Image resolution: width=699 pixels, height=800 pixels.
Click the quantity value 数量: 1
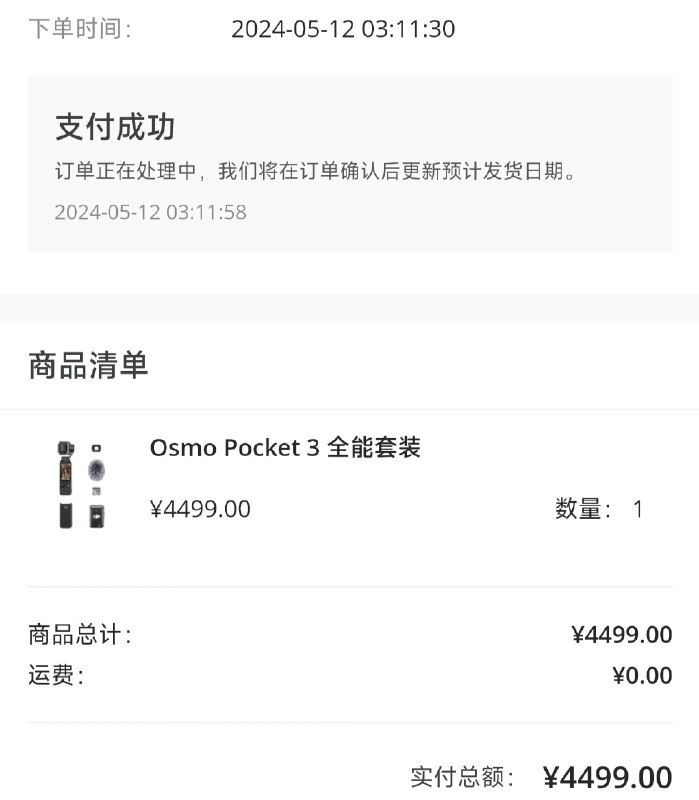597,510
